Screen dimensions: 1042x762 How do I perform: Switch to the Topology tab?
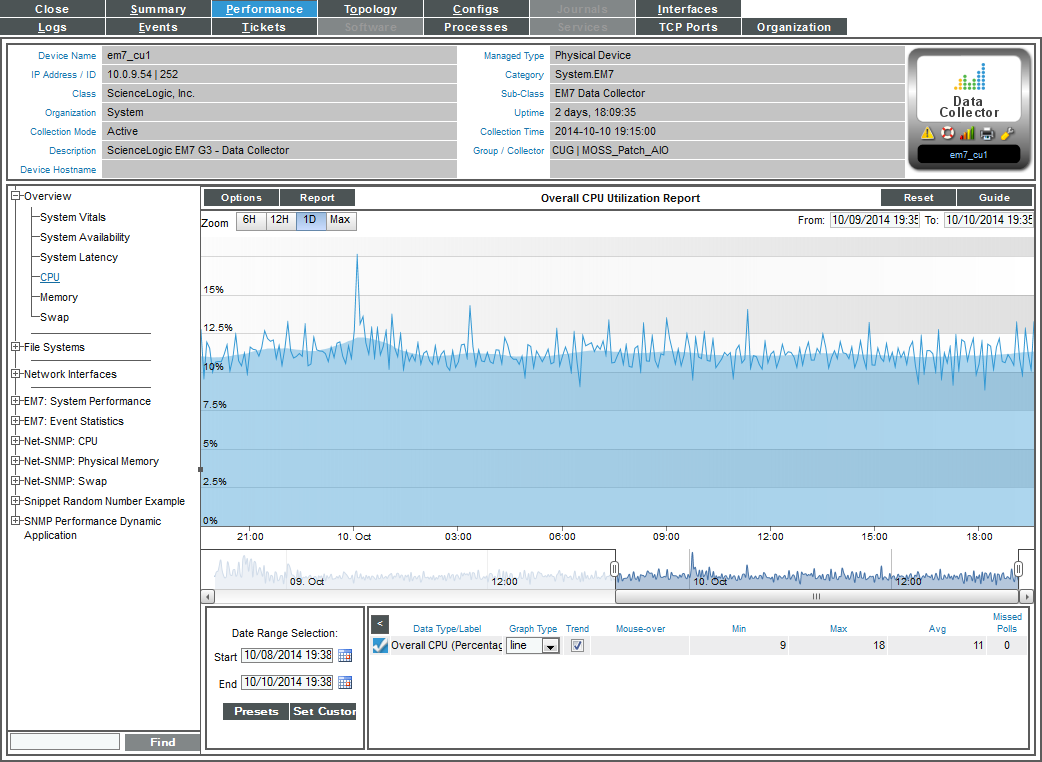point(370,9)
